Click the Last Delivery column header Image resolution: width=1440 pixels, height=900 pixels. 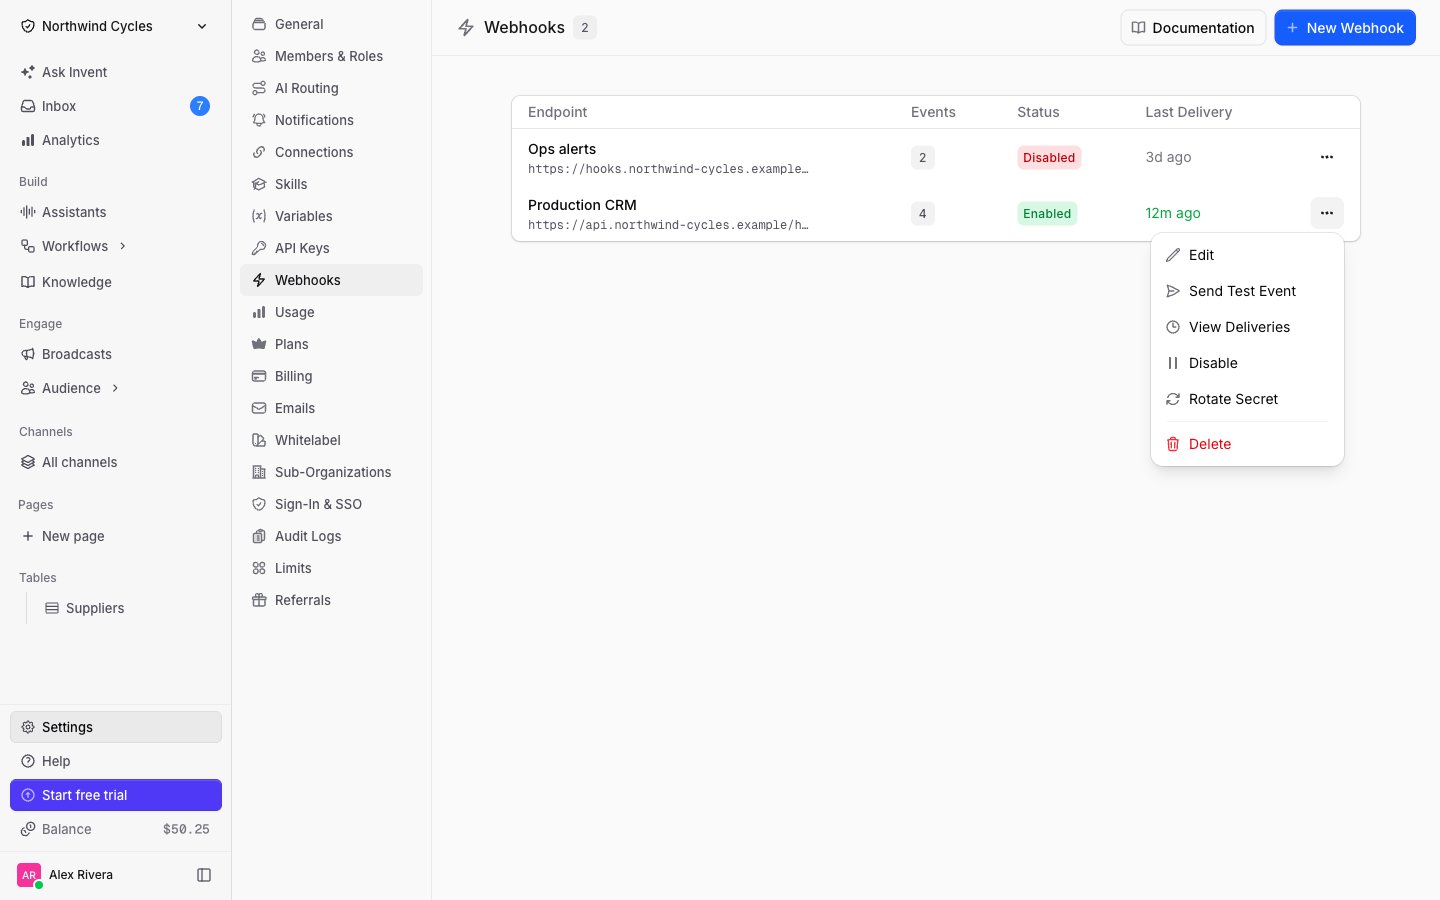pyautogui.click(x=1189, y=112)
